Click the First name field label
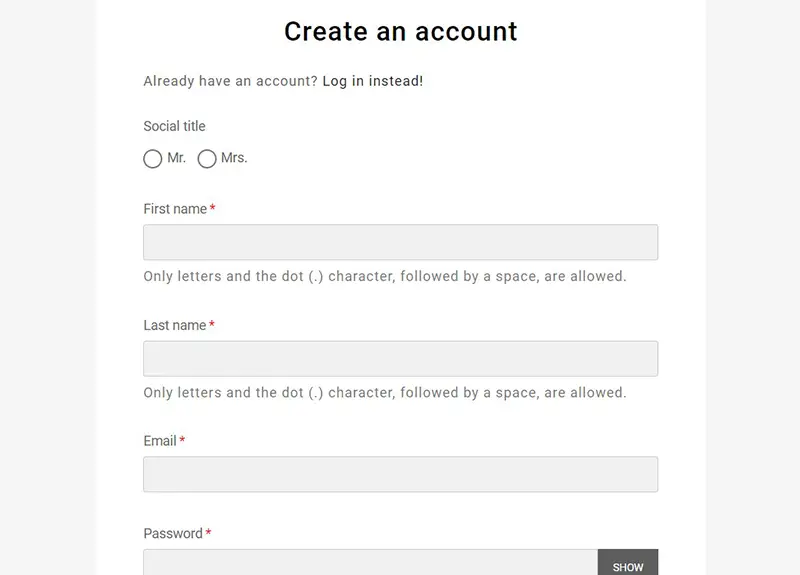800x575 pixels. click(x=175, y=209)
